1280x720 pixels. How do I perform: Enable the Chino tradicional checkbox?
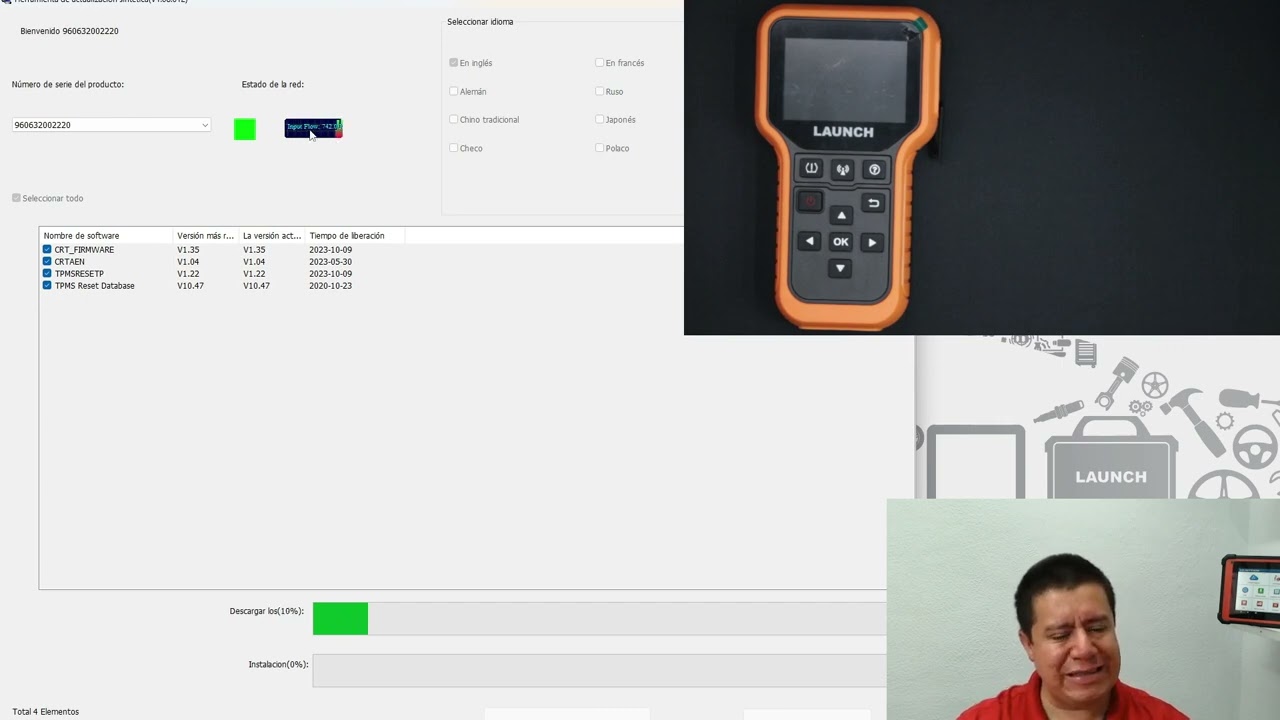[454, 119]
